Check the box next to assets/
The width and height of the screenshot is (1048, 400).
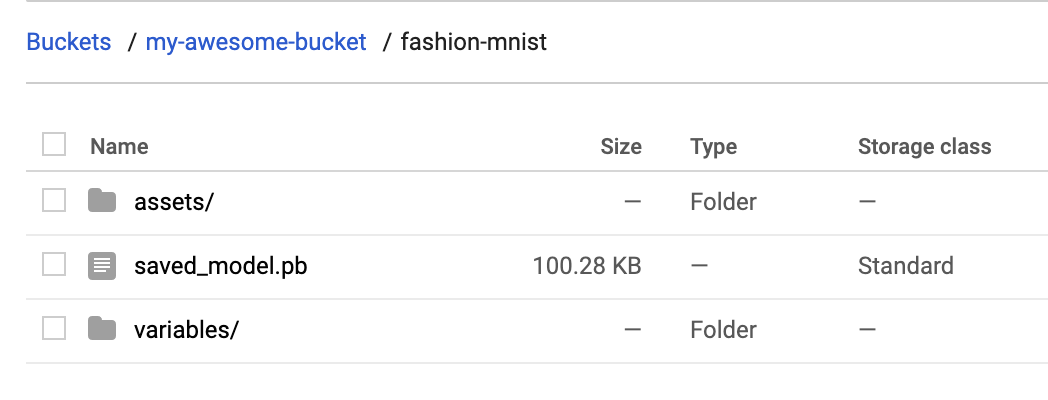click(x=54, y=202)
